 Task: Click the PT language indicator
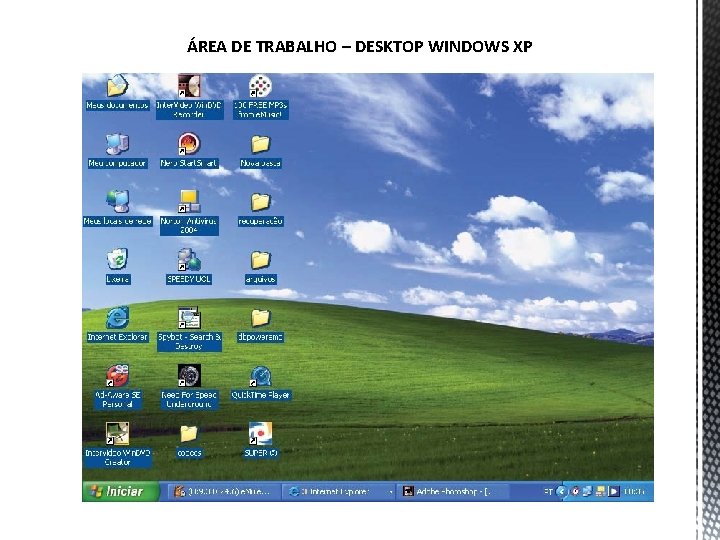(548, 491)
